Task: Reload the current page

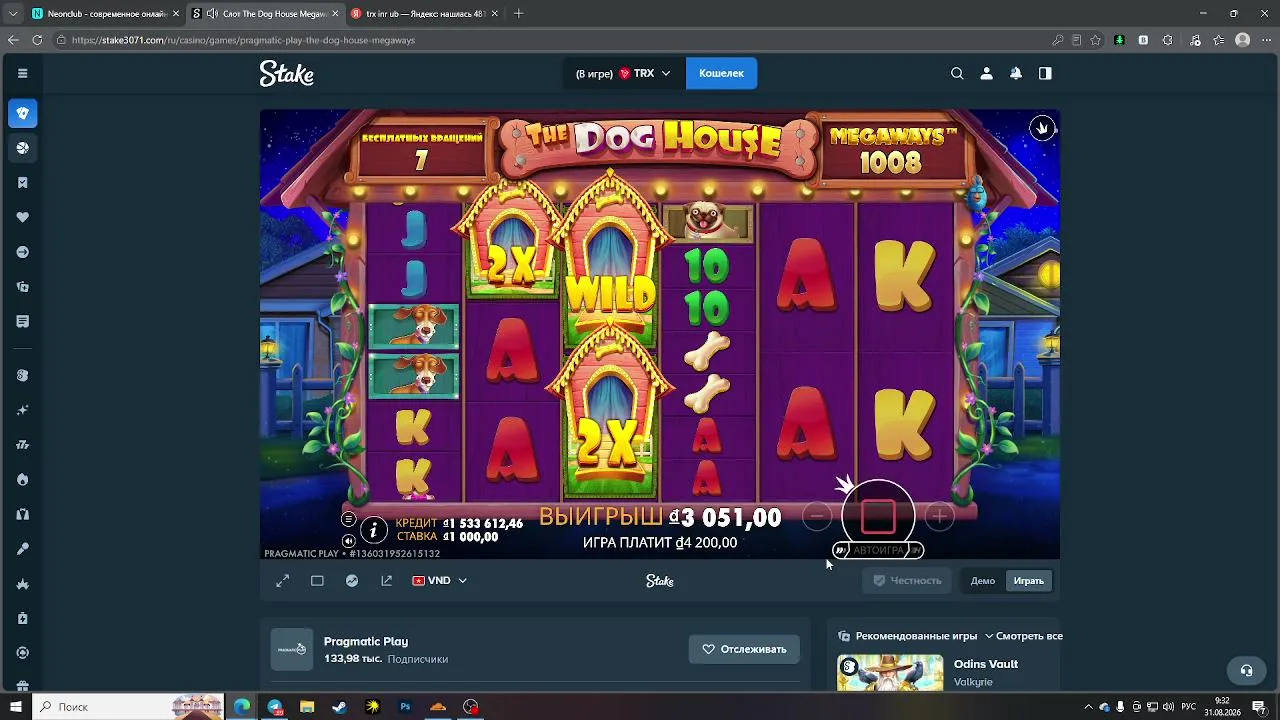Action: click(x=37, y=40)
